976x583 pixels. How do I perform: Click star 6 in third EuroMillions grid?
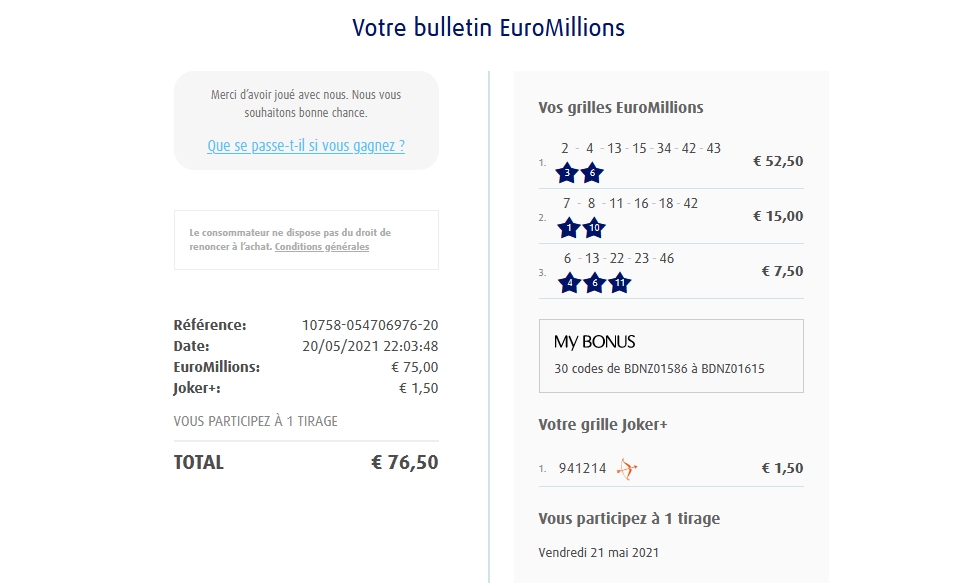(594, 283)
